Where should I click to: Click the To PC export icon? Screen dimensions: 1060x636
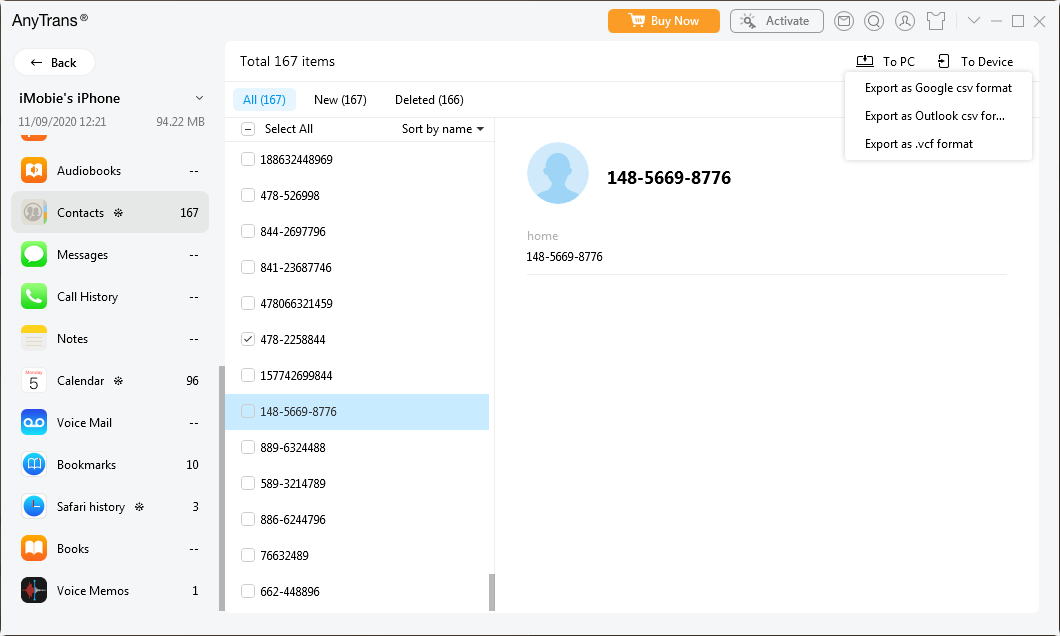865,61
